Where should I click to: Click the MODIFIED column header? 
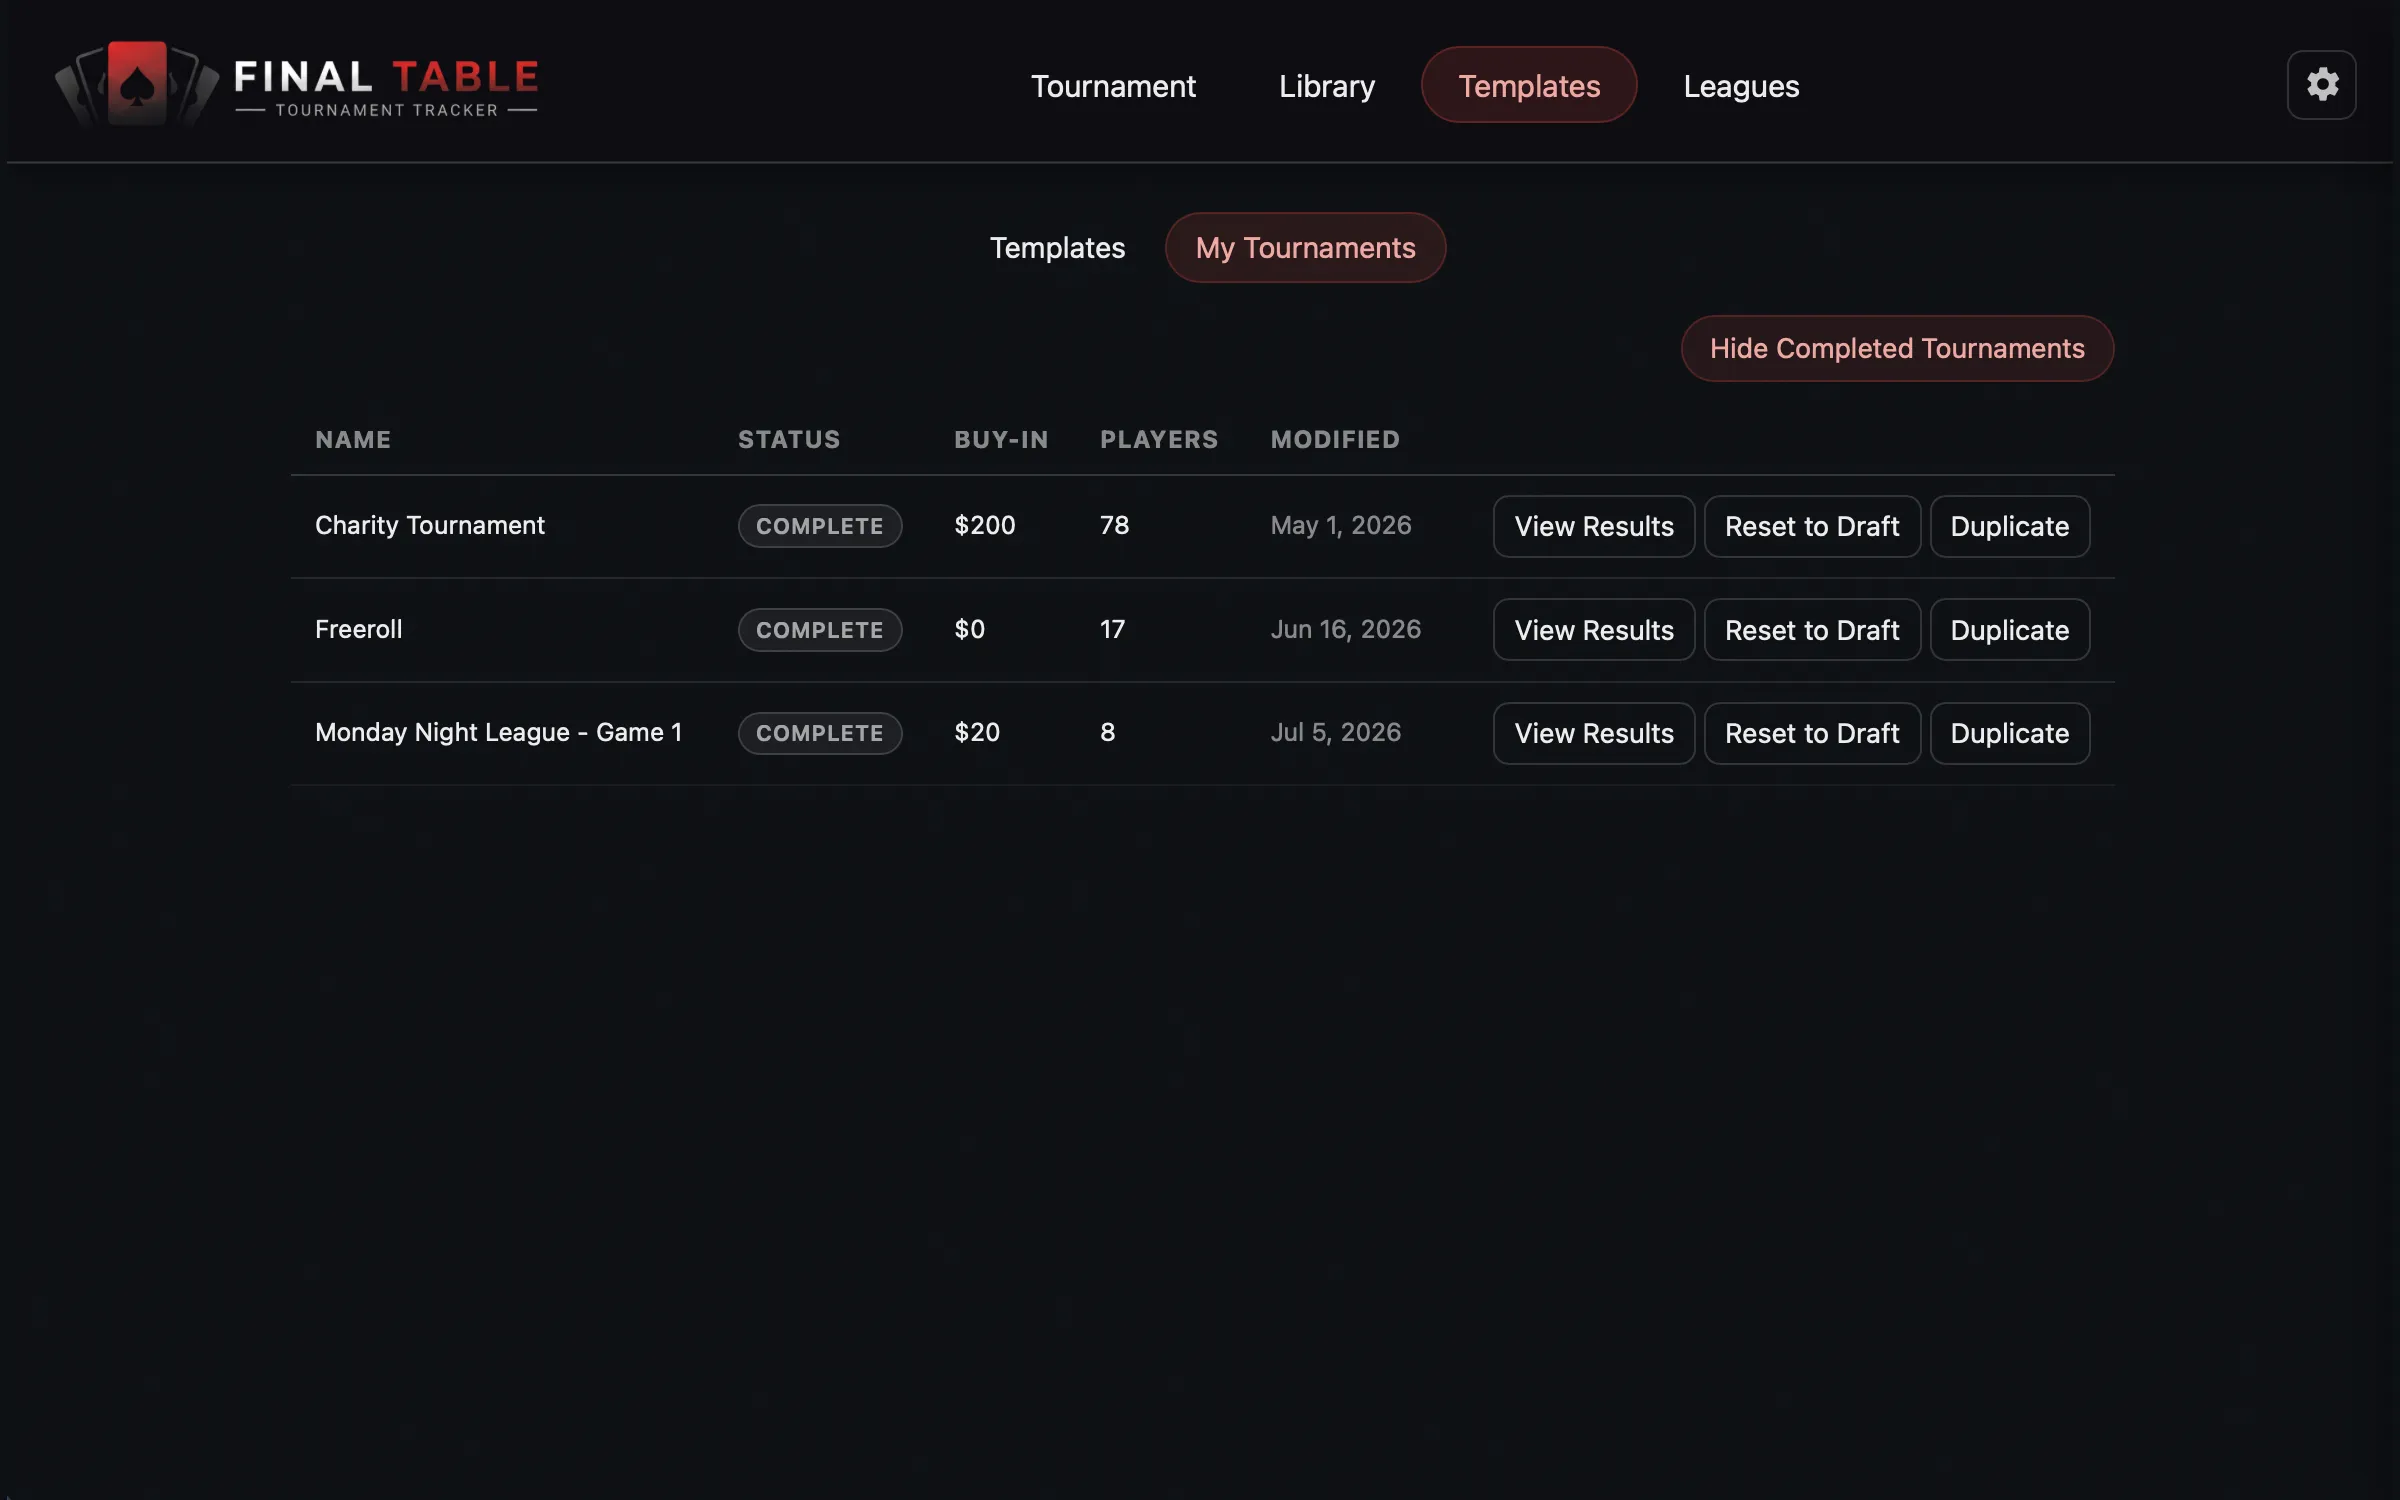pos(1335,439)
